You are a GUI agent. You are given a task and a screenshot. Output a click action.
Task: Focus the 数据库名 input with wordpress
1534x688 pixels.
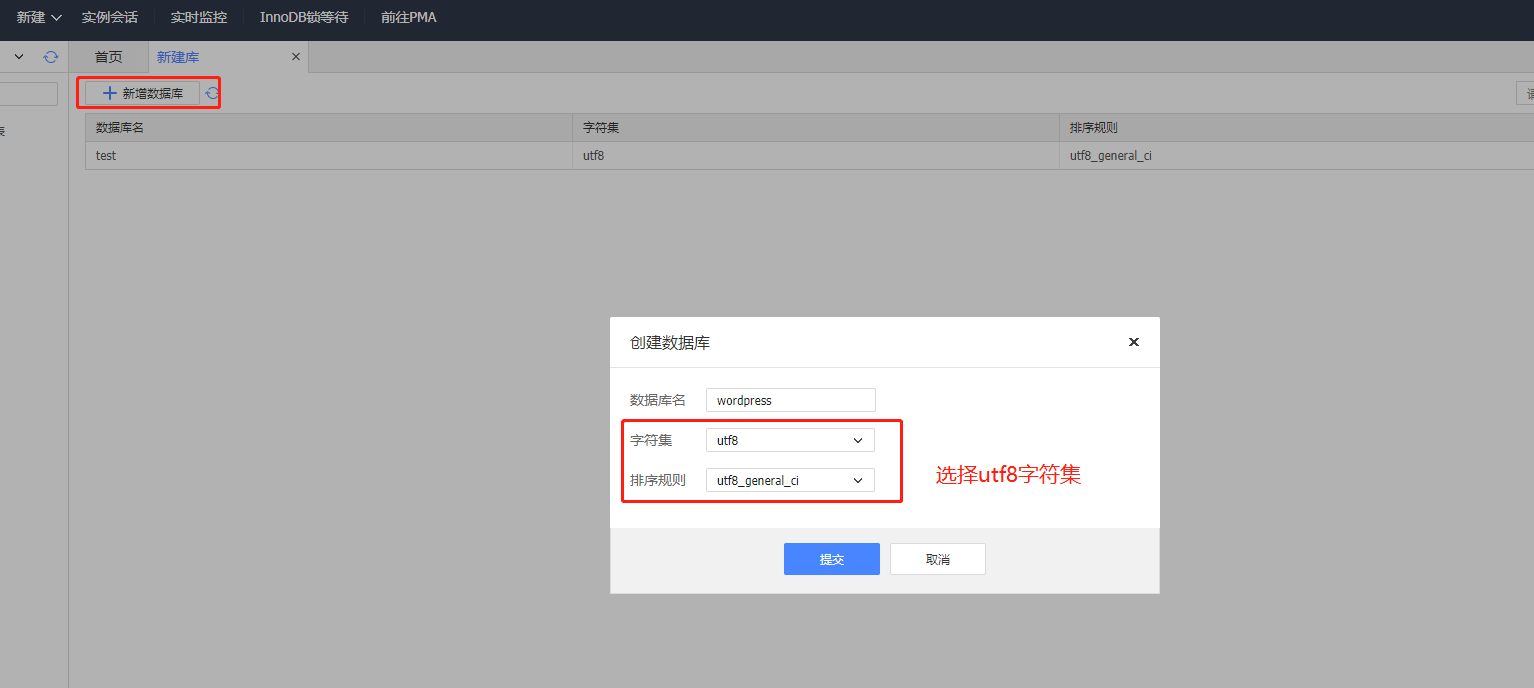tap(791, 400)
